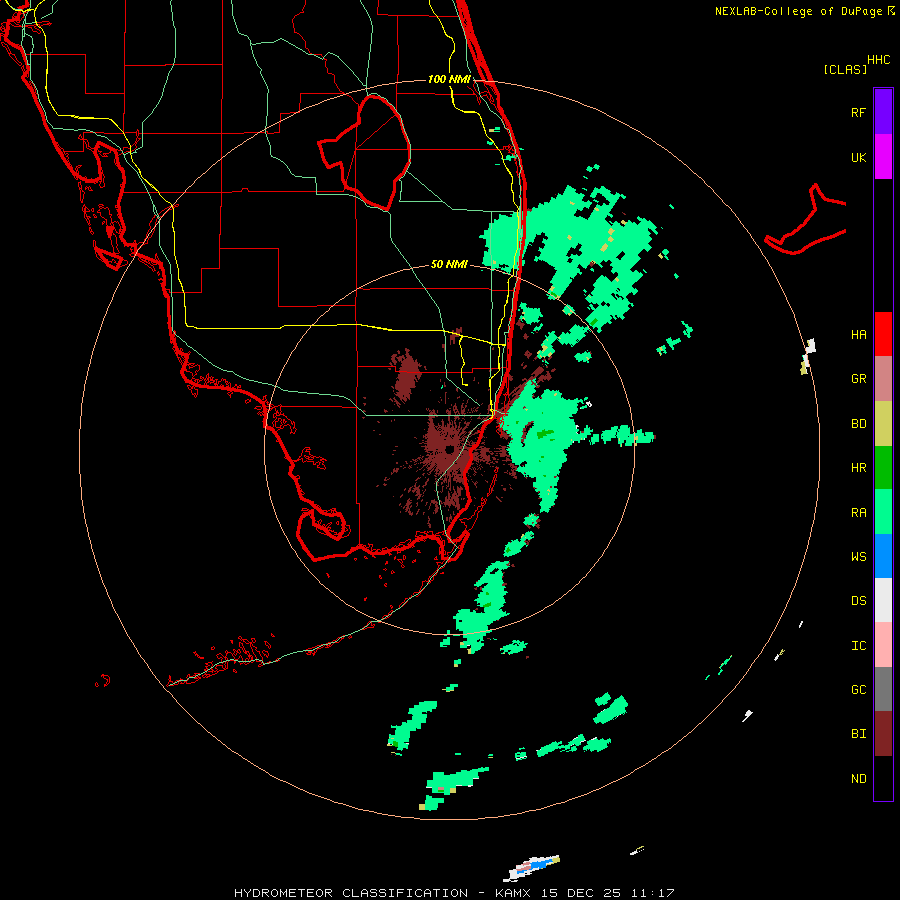The width and height of the screenshot is (900, 900).
Task: Click the "DS" legend label
Action: (858, 600)
